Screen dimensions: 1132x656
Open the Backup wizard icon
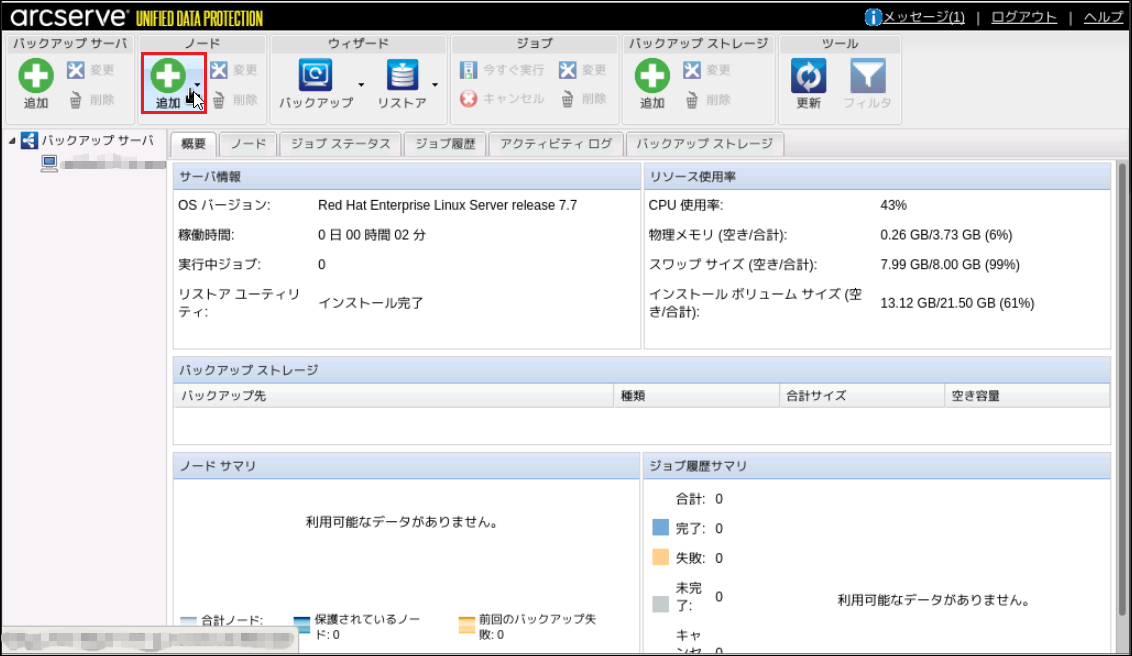(x=316, y=76)
